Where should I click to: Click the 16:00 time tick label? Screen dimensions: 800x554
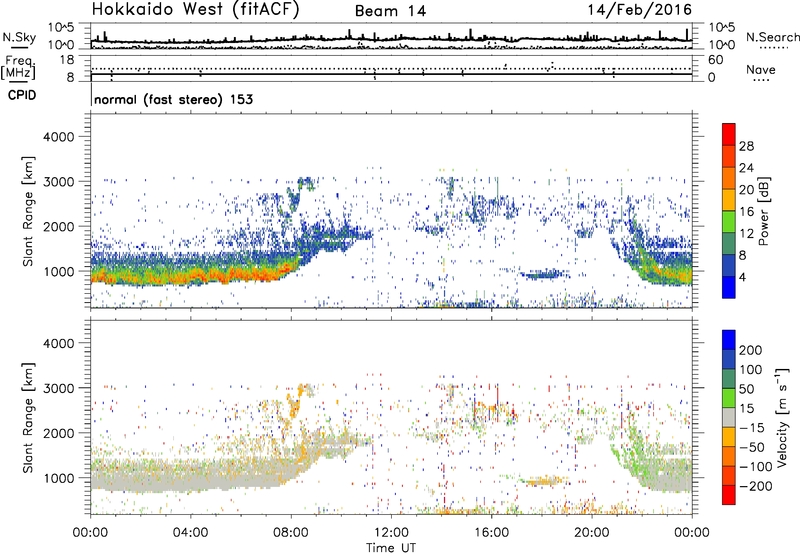pos(491,533)
